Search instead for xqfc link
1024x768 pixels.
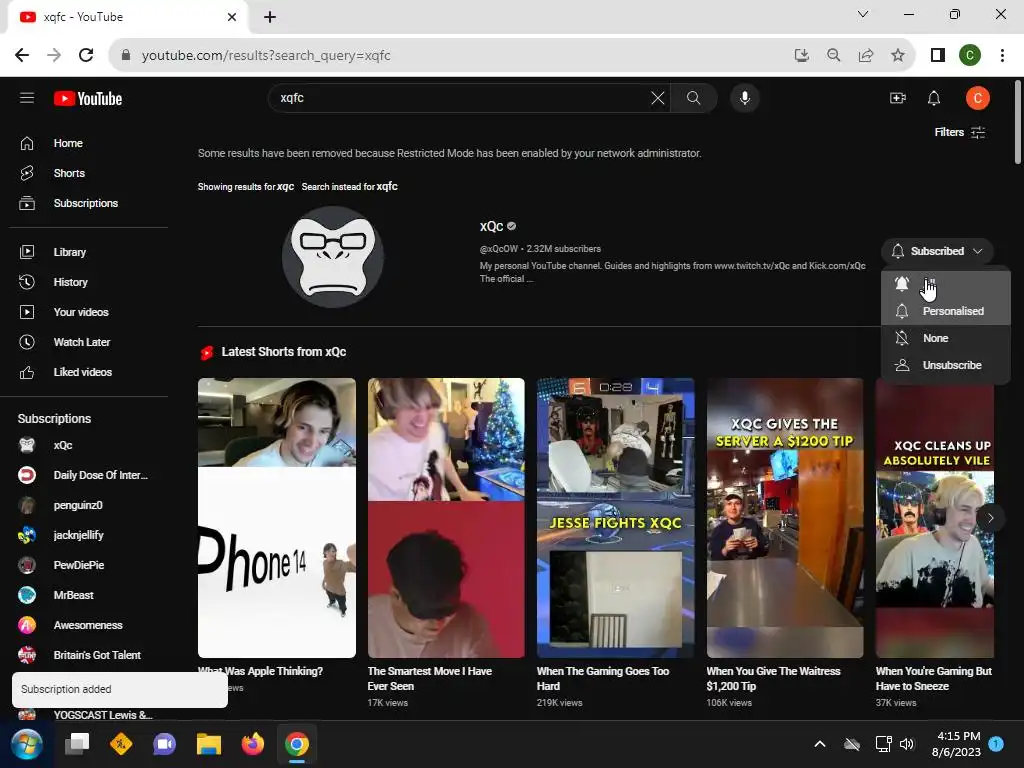pyautogui.click(x=349, y=187)
